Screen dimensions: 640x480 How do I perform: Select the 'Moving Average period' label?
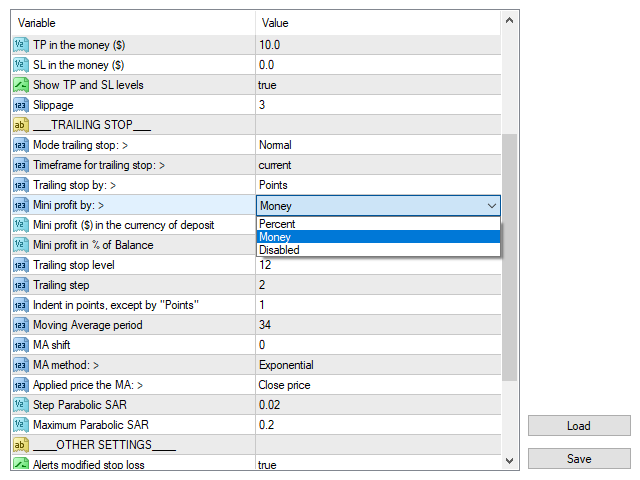point(88,325)
